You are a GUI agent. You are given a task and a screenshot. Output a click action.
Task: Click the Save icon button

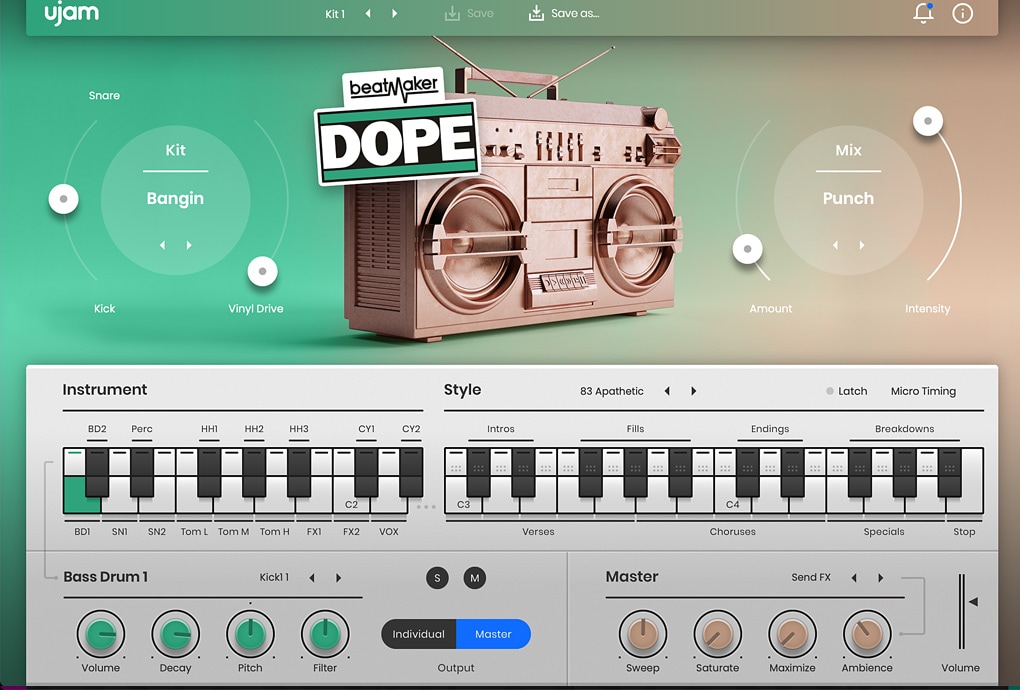tap(469, 13)
